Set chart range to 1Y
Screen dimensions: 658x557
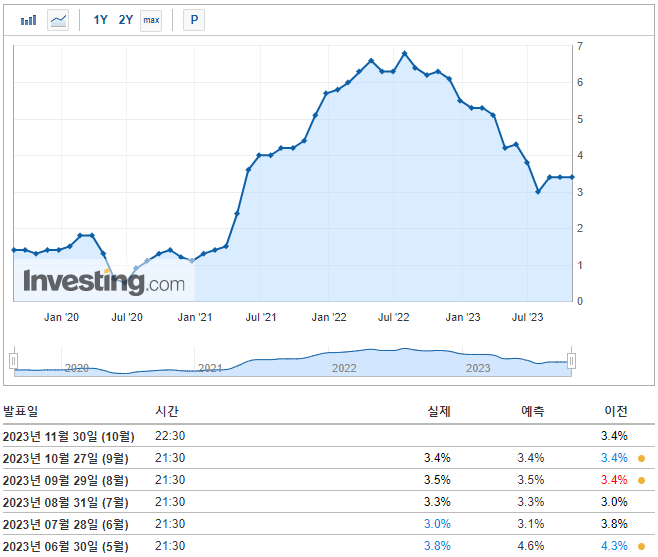[x=100, y=20]
